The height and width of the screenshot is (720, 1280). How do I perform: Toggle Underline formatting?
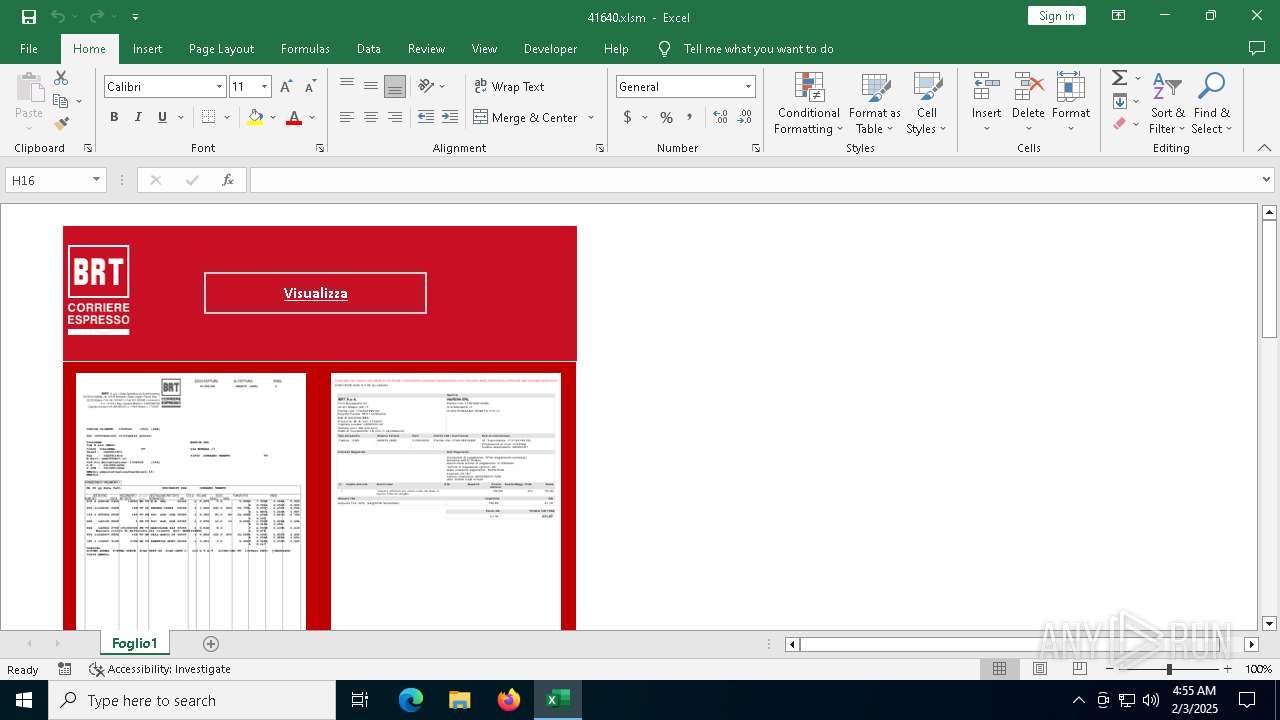click(162, 117)
